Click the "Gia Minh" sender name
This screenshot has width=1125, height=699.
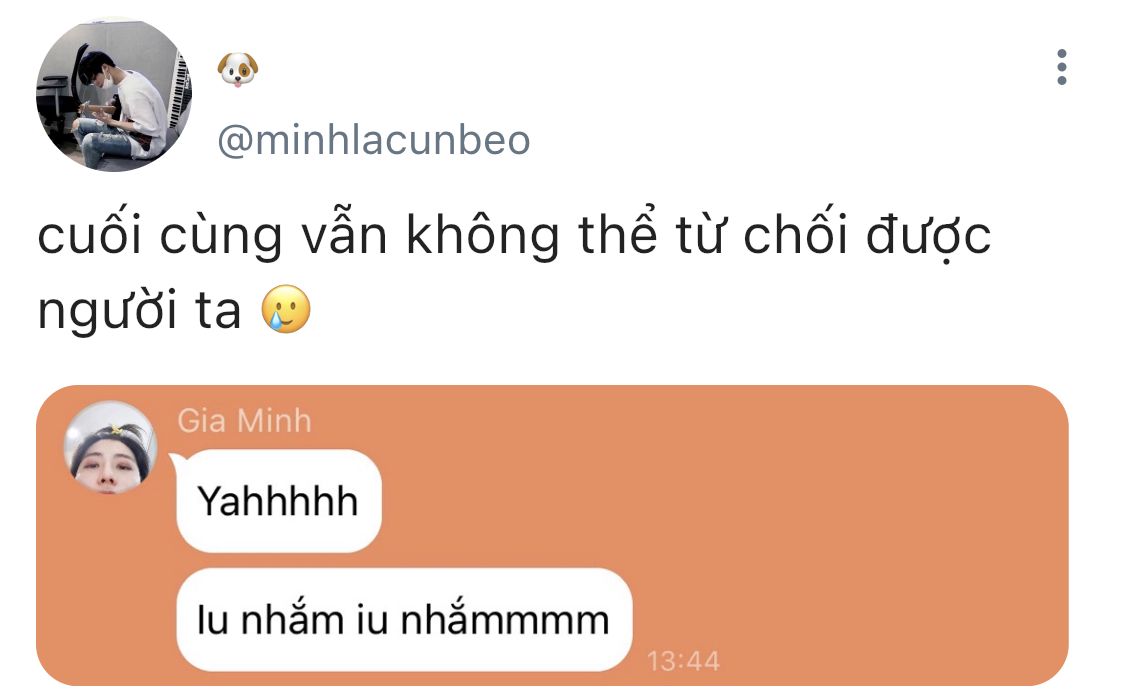[x=245, y=421]
